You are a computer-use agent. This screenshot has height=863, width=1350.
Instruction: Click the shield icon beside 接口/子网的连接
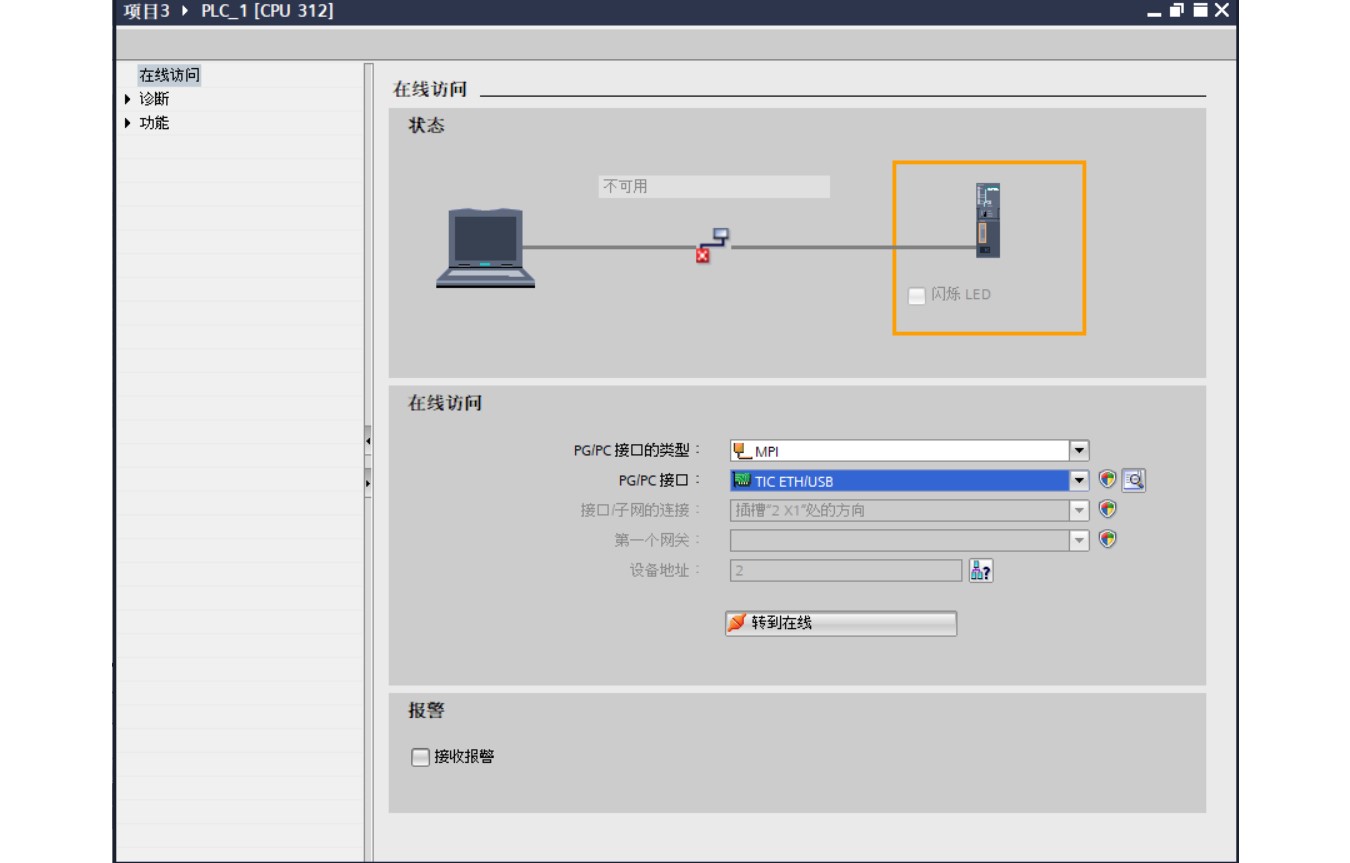pyautogui.click(x=1107, y=510)
